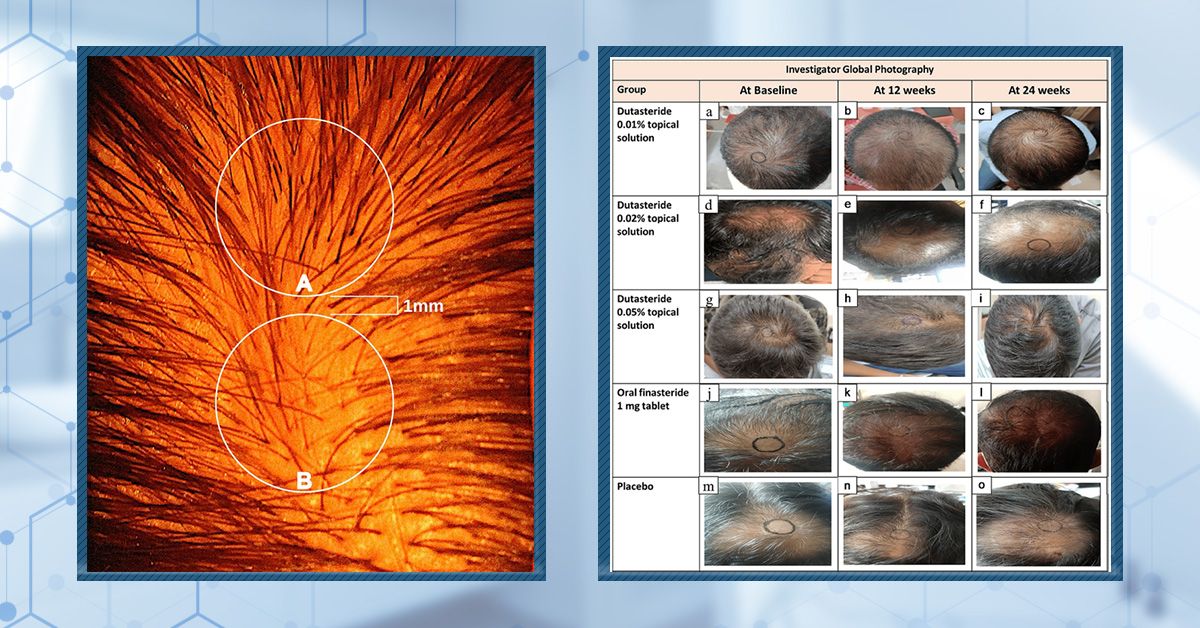
Task: Open photo 'b' at 12 weeks
Action: 904,147
